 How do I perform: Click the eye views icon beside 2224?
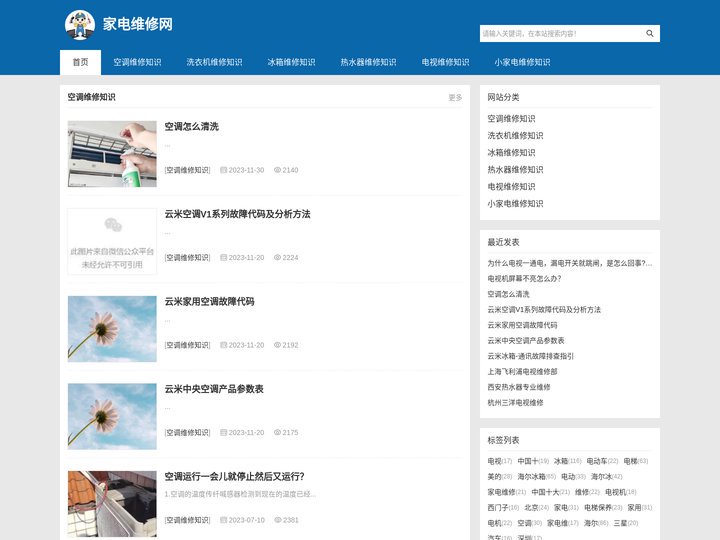[x=277, y=257]
